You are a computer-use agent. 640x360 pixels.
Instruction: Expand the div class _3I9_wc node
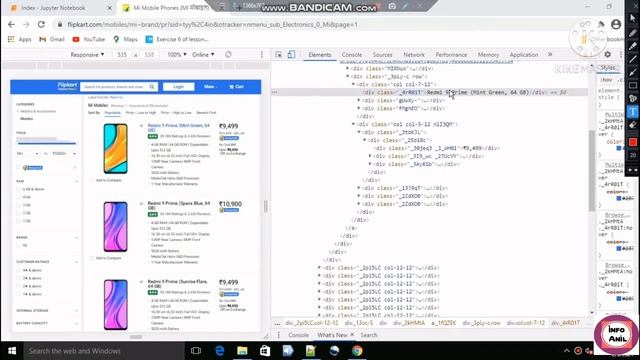(370, 156)
